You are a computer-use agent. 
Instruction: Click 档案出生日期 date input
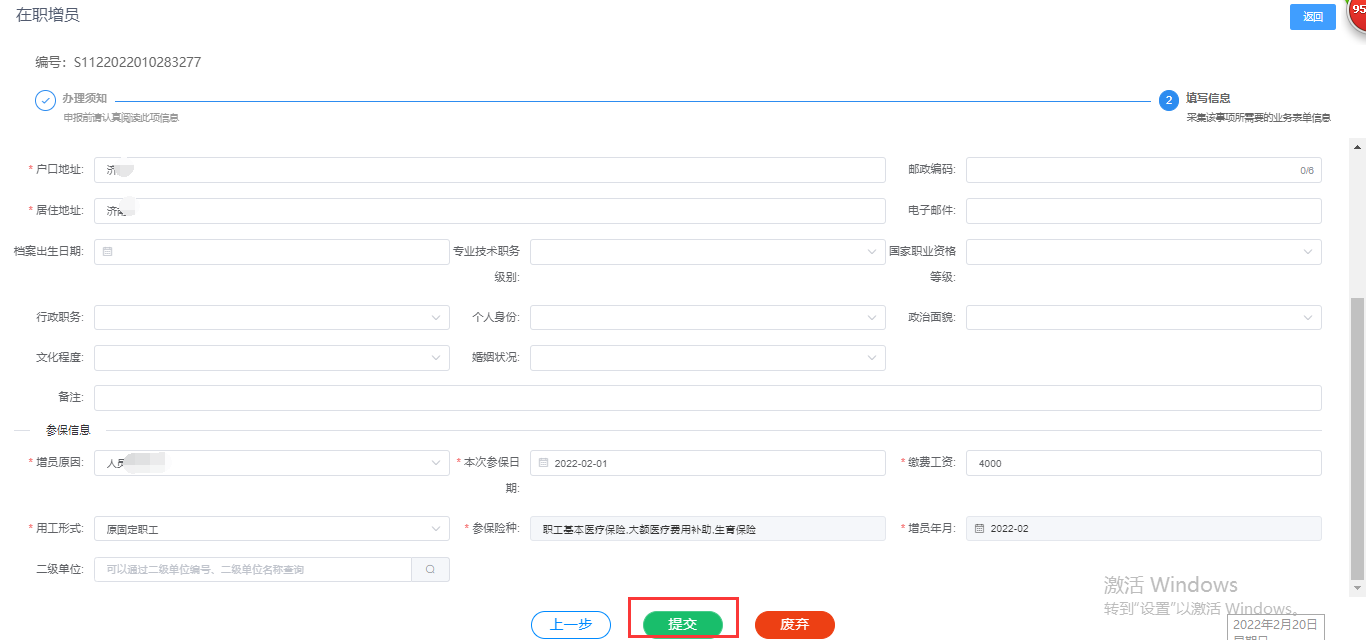click(272, 252)
